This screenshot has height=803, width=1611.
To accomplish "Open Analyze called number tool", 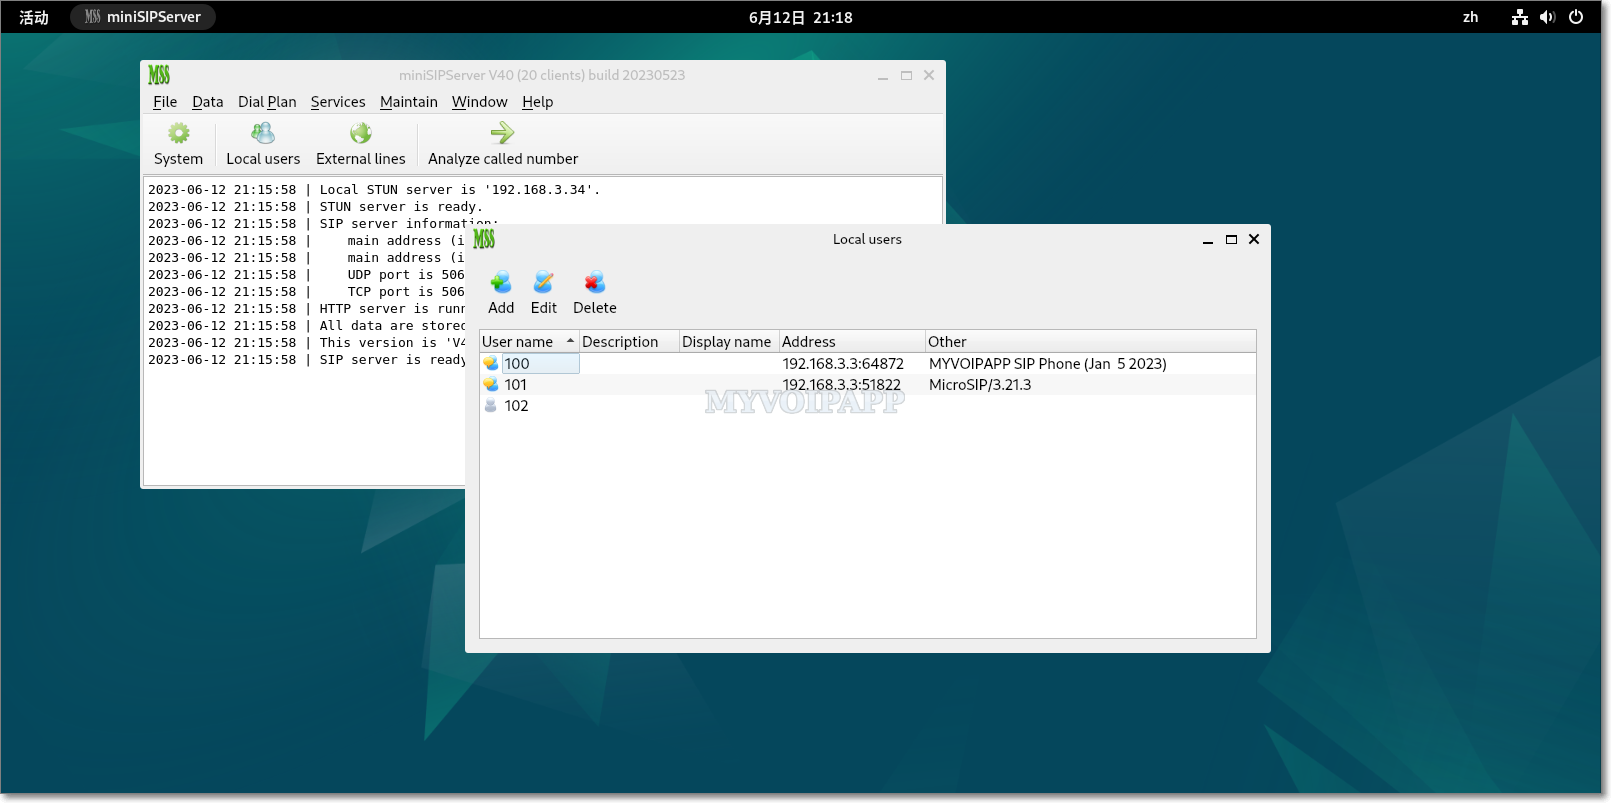I will 503,144.
